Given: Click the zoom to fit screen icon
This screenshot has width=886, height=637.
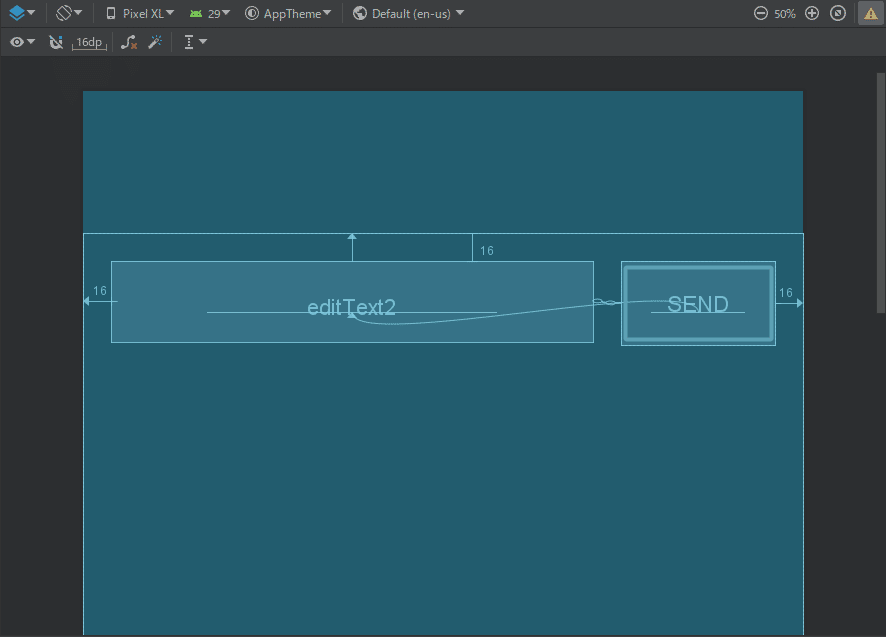Looking at the screenshot, I should (838, 14).
